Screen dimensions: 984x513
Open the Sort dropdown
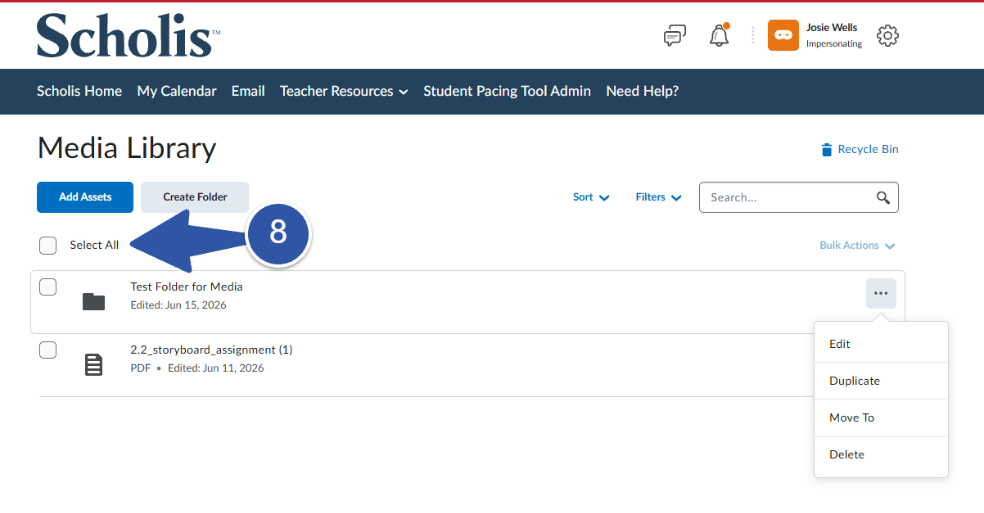click(x=591, y=197)
